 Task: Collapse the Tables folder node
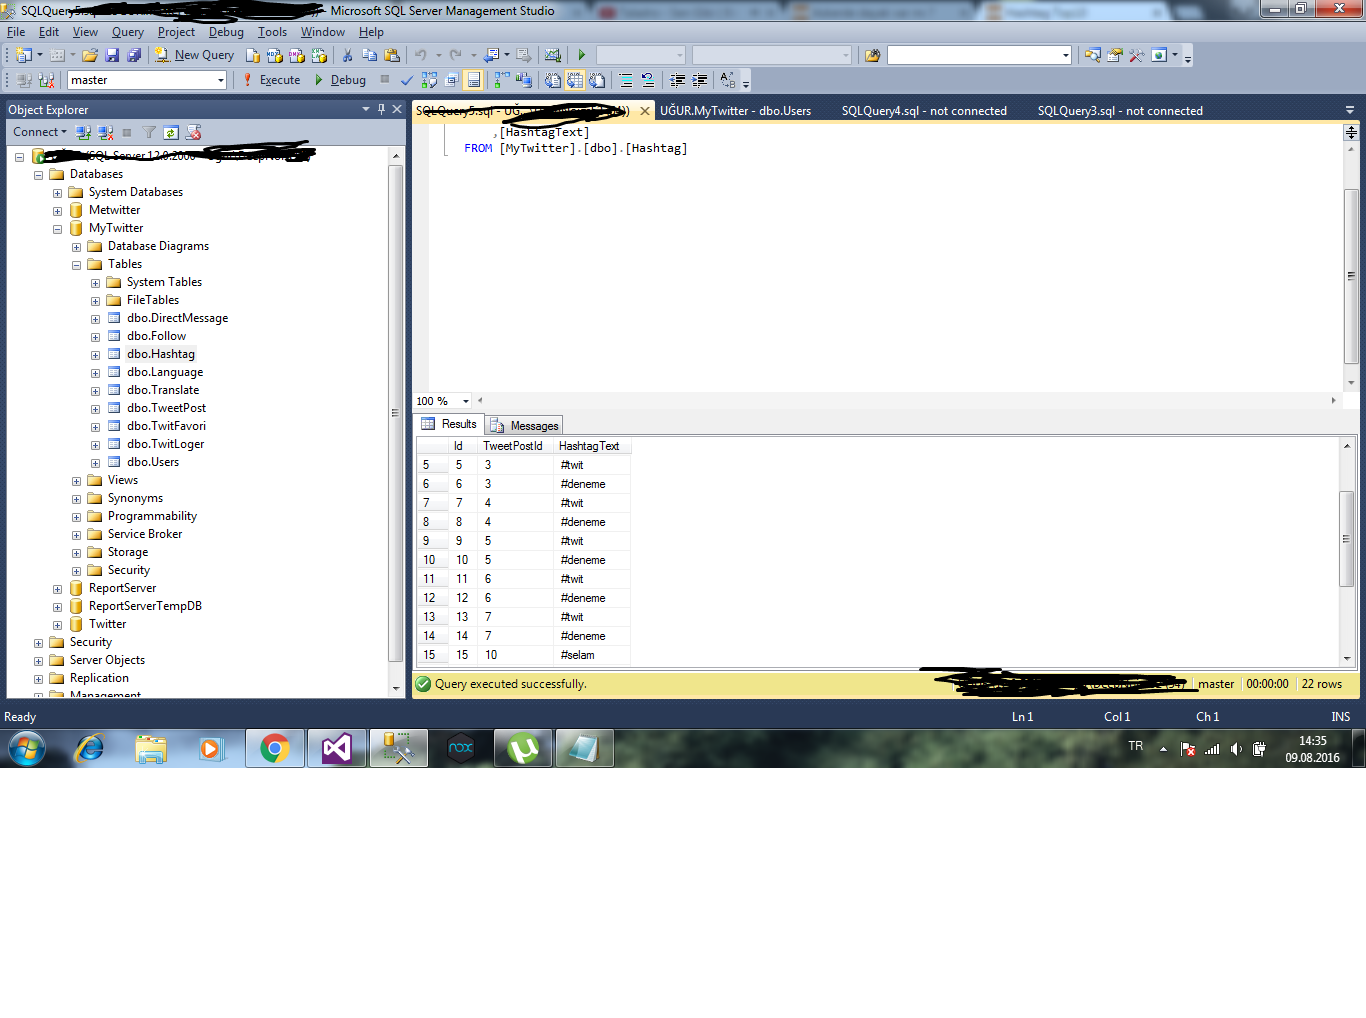point(76,265)
